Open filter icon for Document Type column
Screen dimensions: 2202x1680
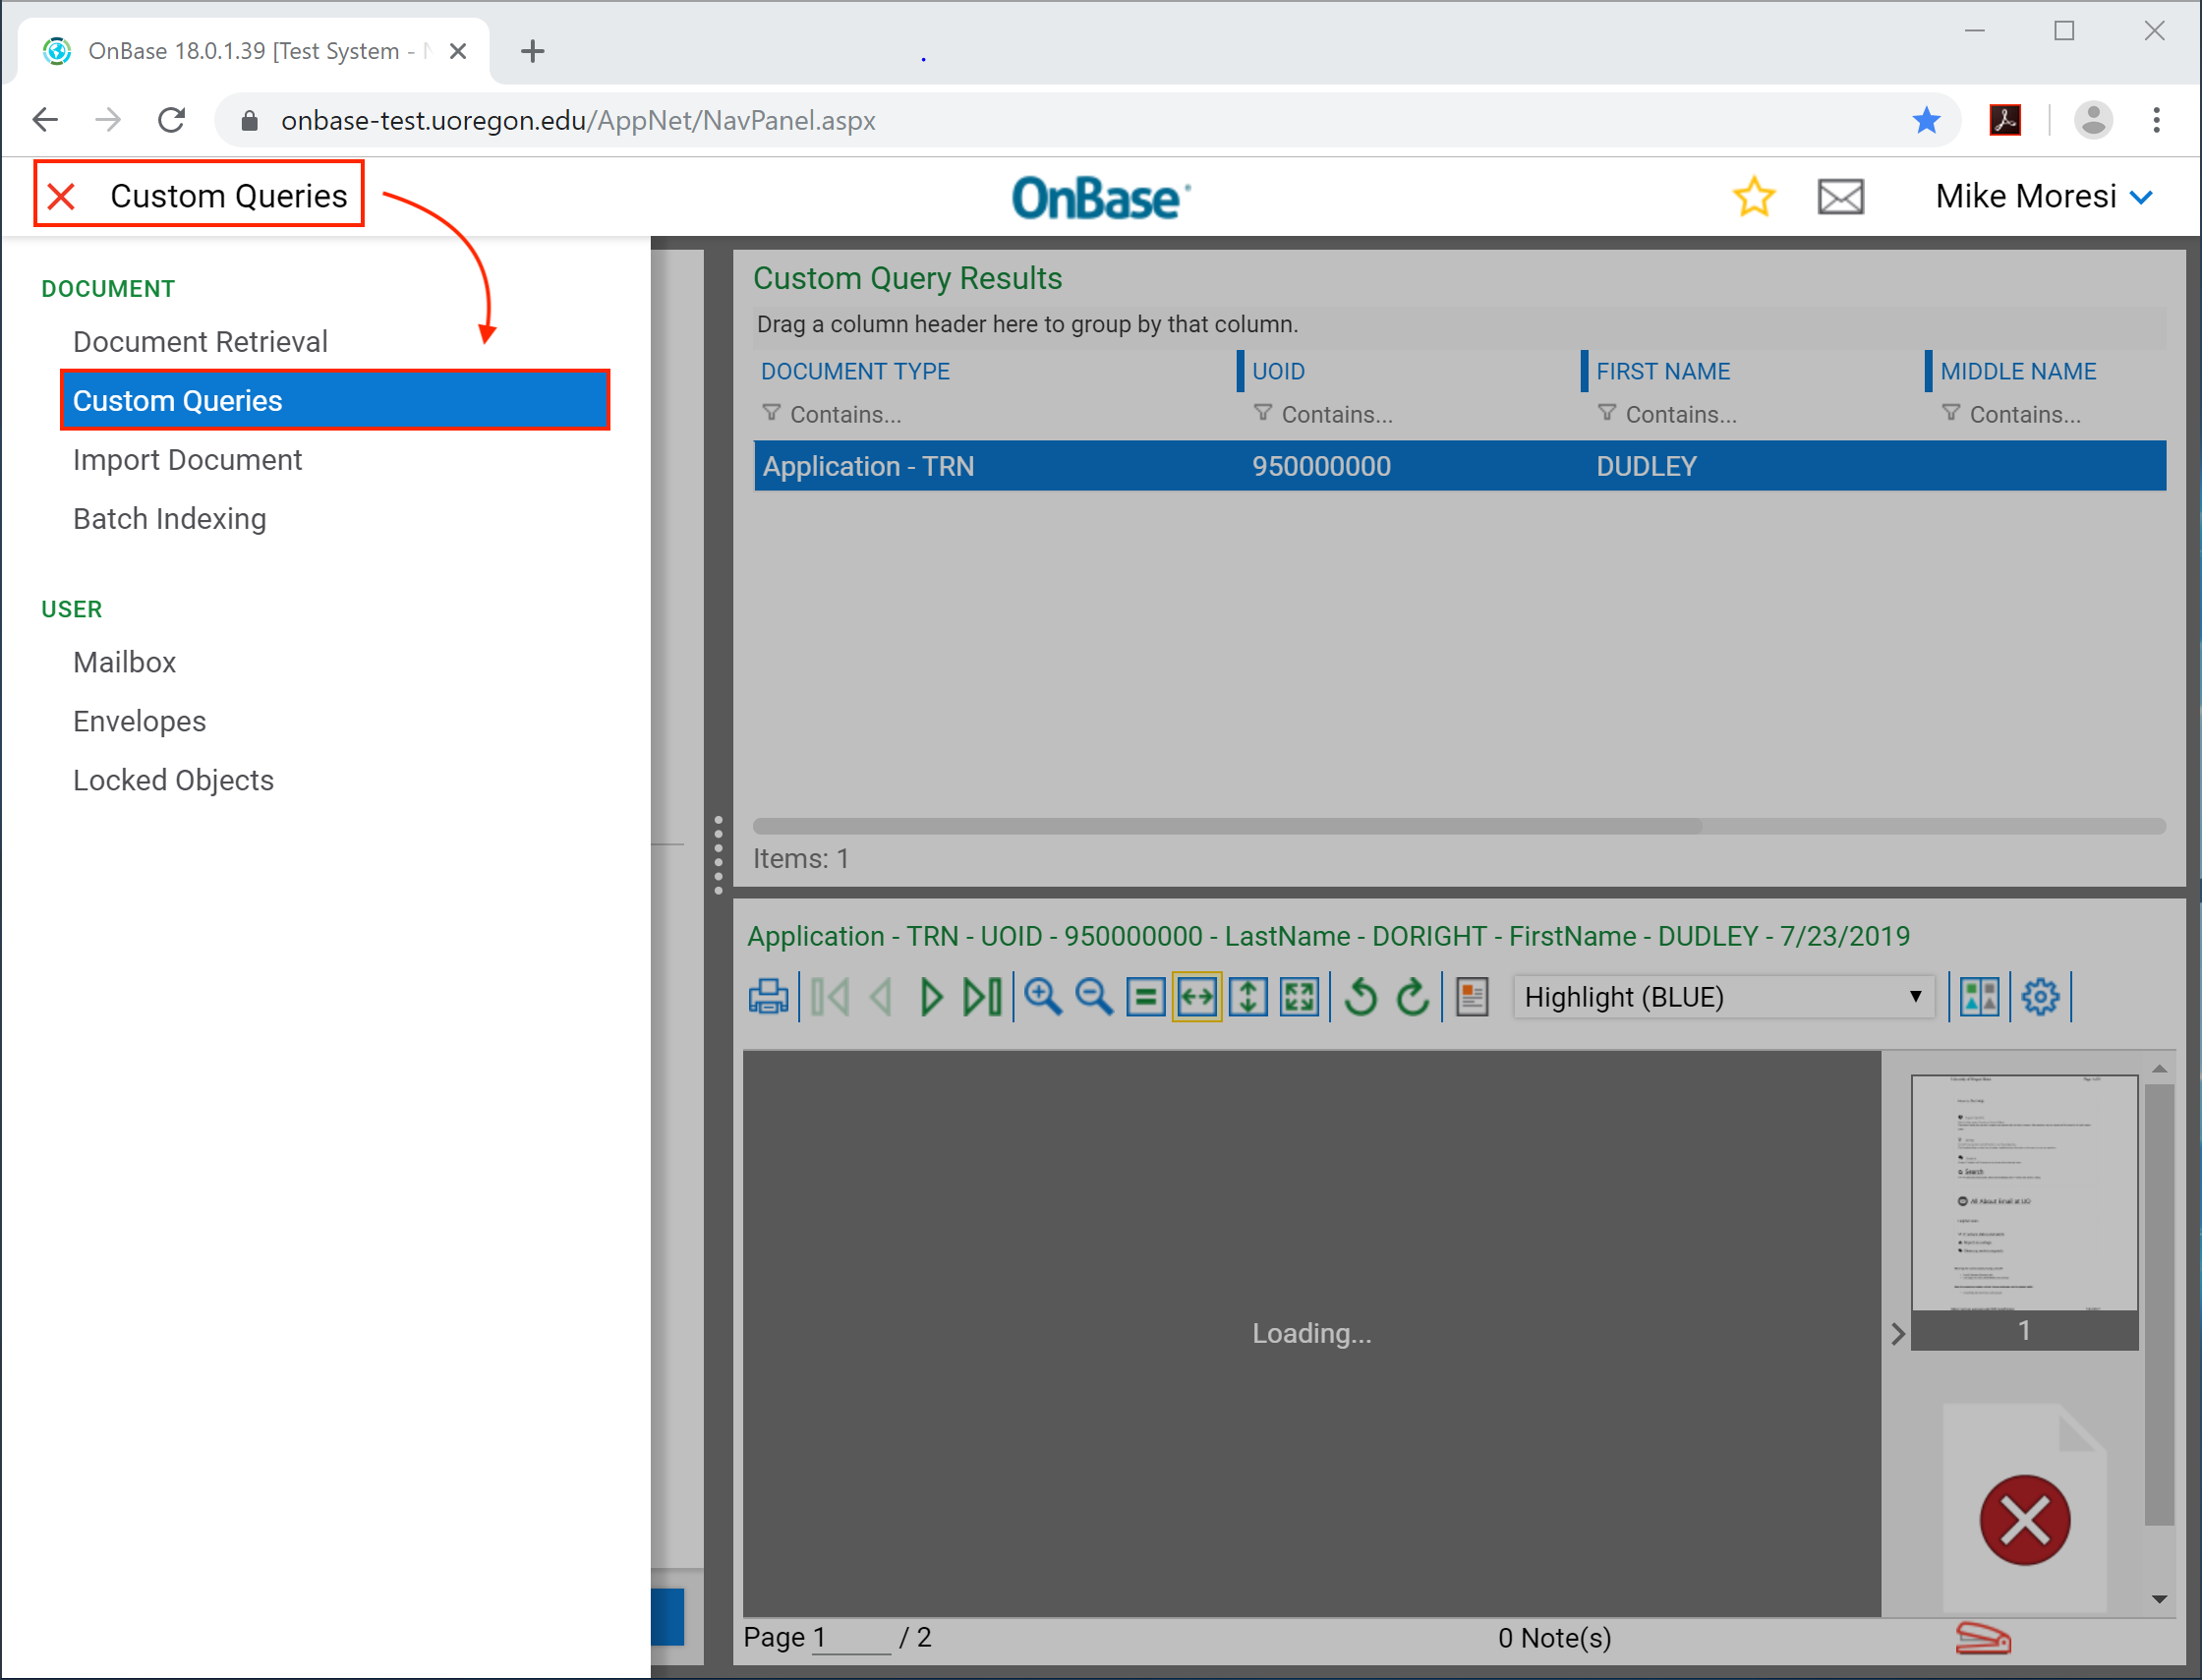[771, 413]
